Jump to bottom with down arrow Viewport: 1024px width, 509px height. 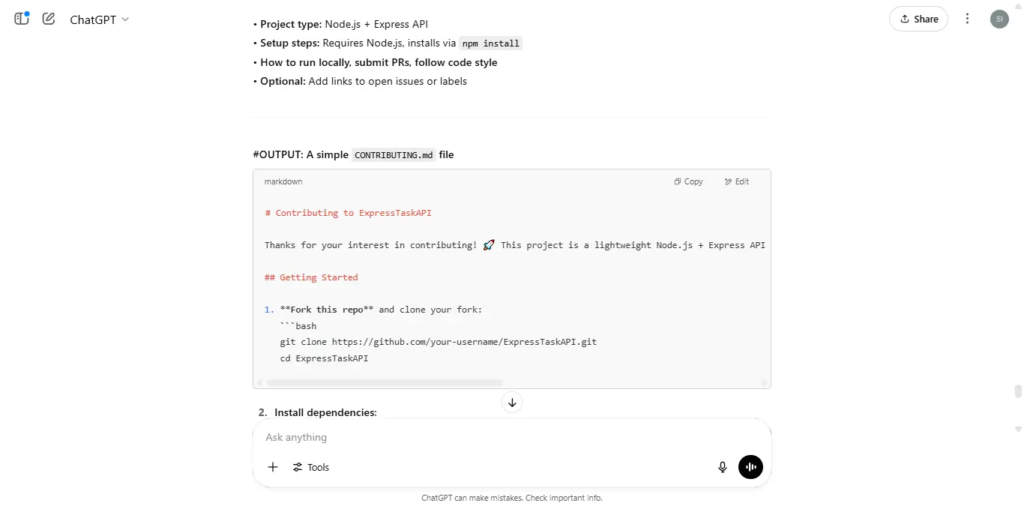pos(512,402)
